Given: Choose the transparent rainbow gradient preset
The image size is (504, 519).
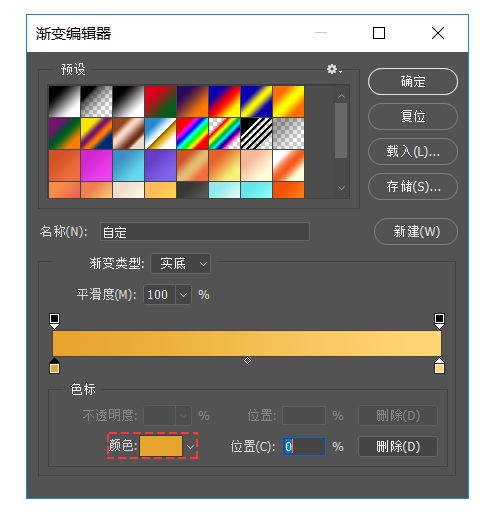Looking at the screenshot, I should (225, 133).
